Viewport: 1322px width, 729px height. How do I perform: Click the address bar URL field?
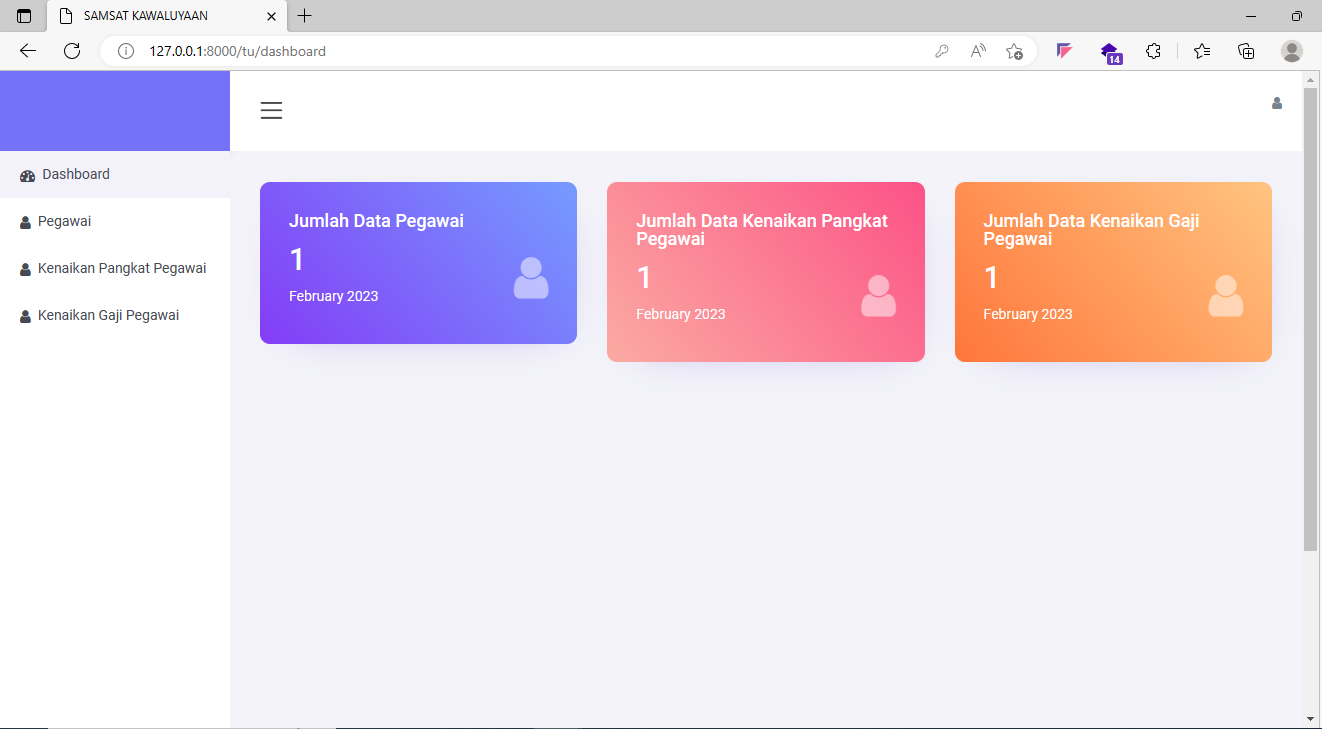point(500,51)
